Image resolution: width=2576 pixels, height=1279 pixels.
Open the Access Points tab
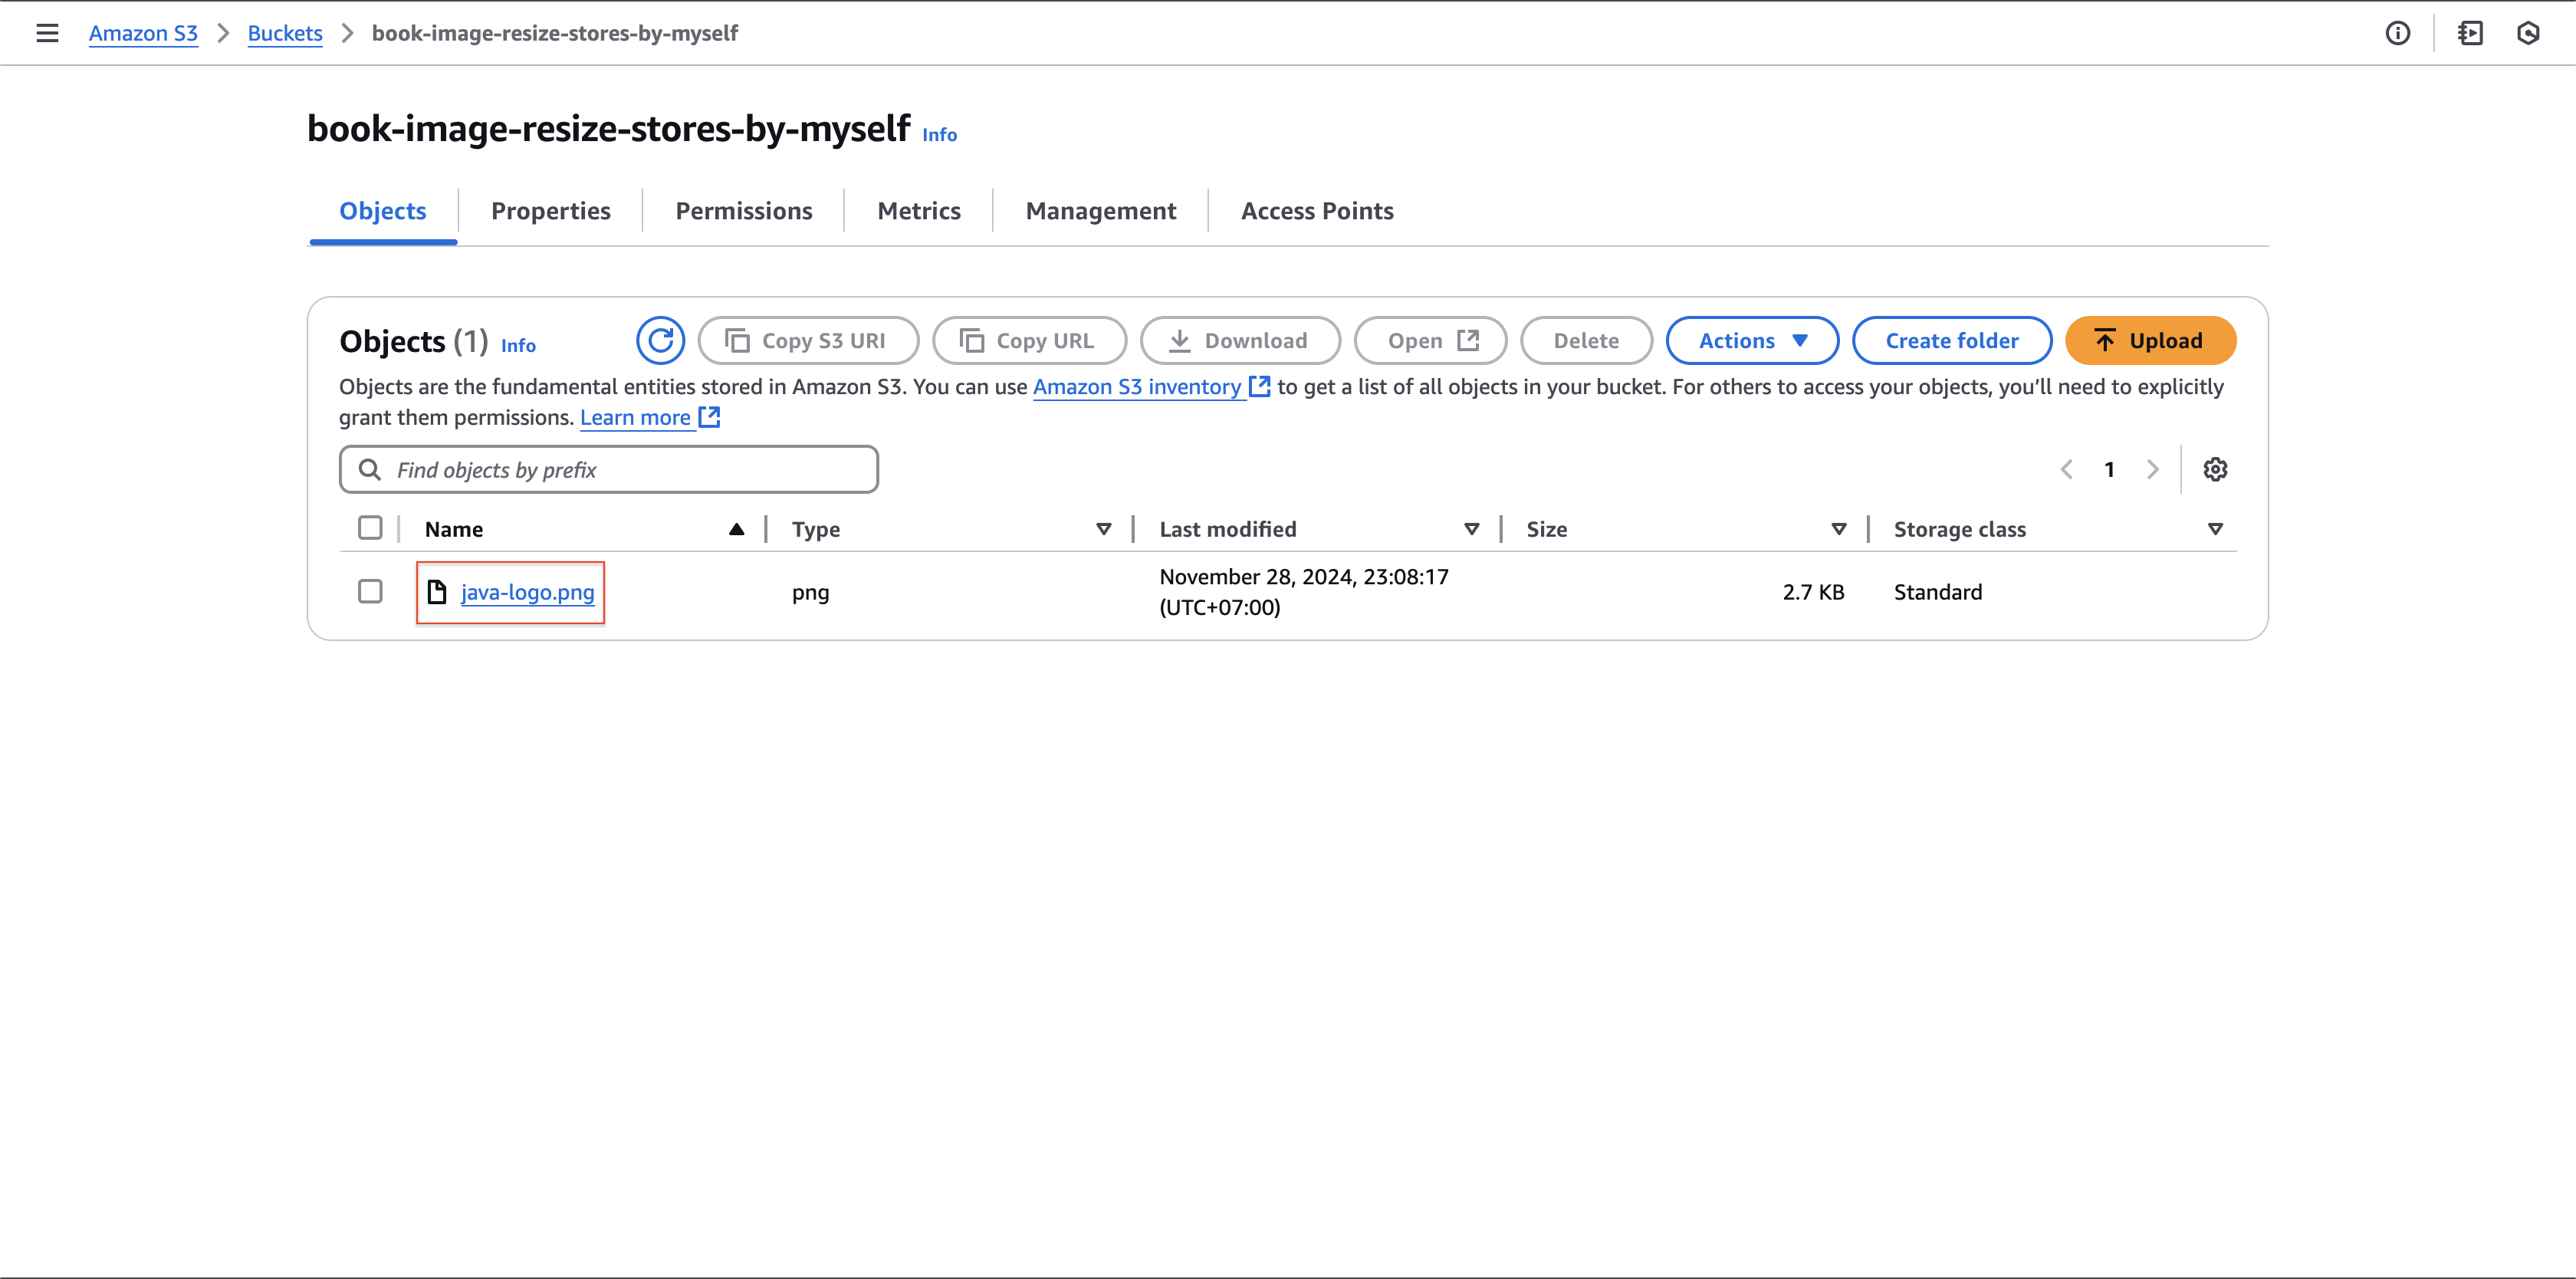1317,211
